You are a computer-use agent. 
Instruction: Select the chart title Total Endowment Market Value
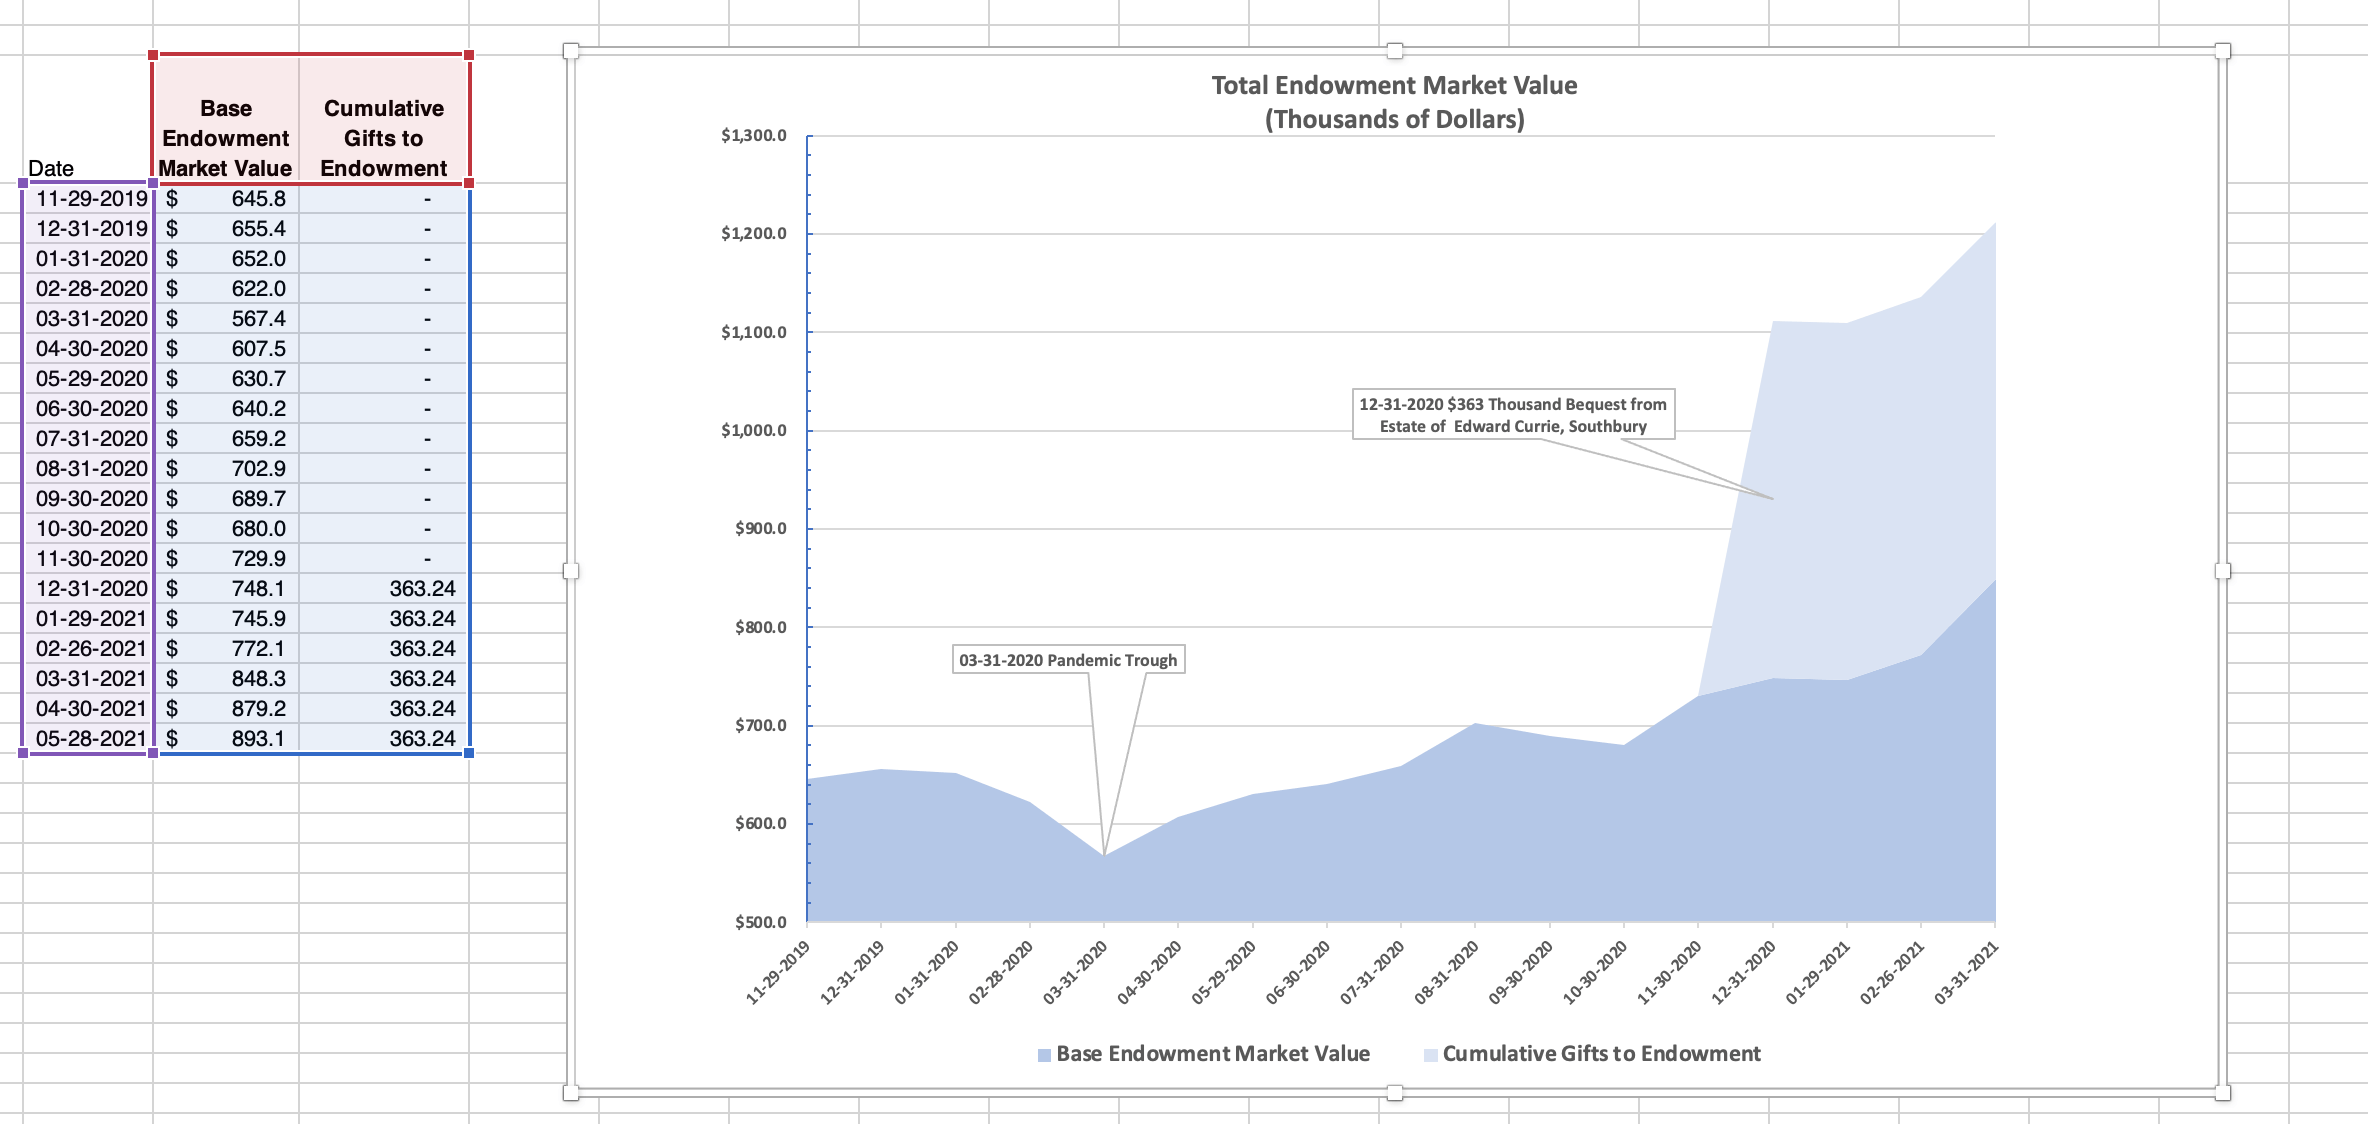1394,102
